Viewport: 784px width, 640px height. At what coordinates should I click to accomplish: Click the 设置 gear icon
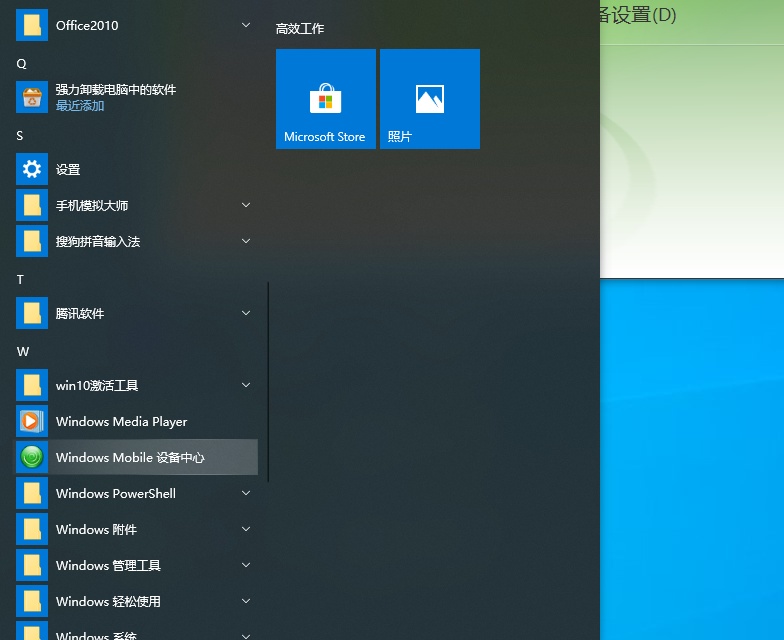coord(32,170)
